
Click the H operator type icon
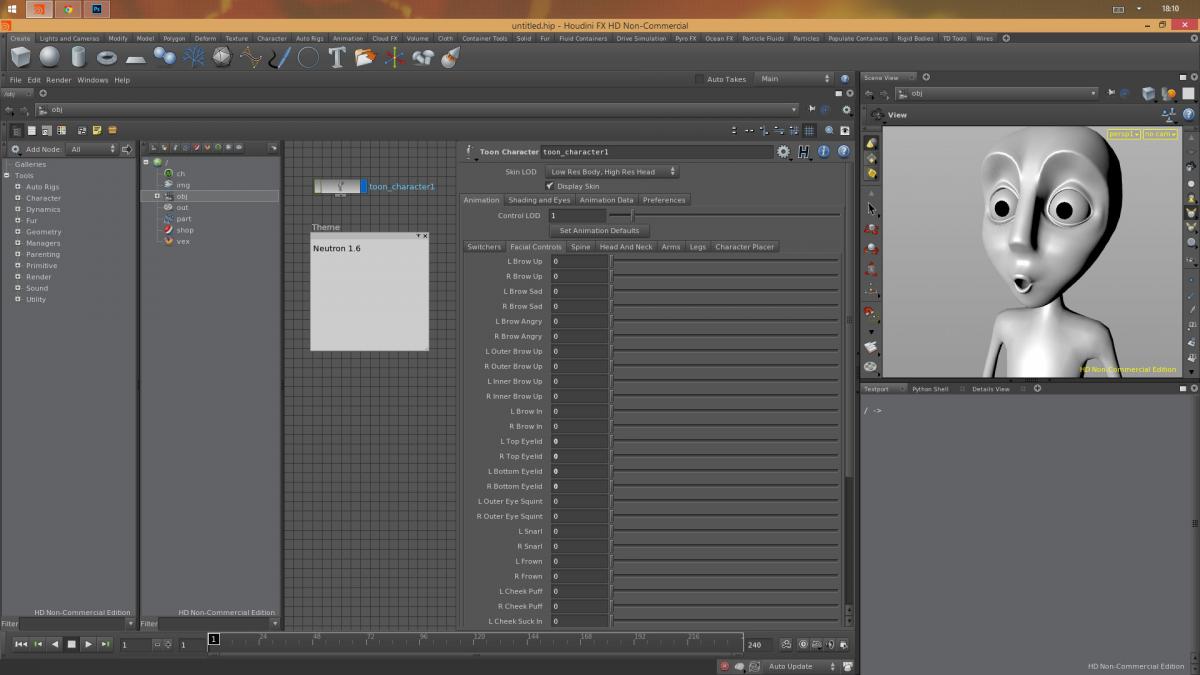click(804, 152)
